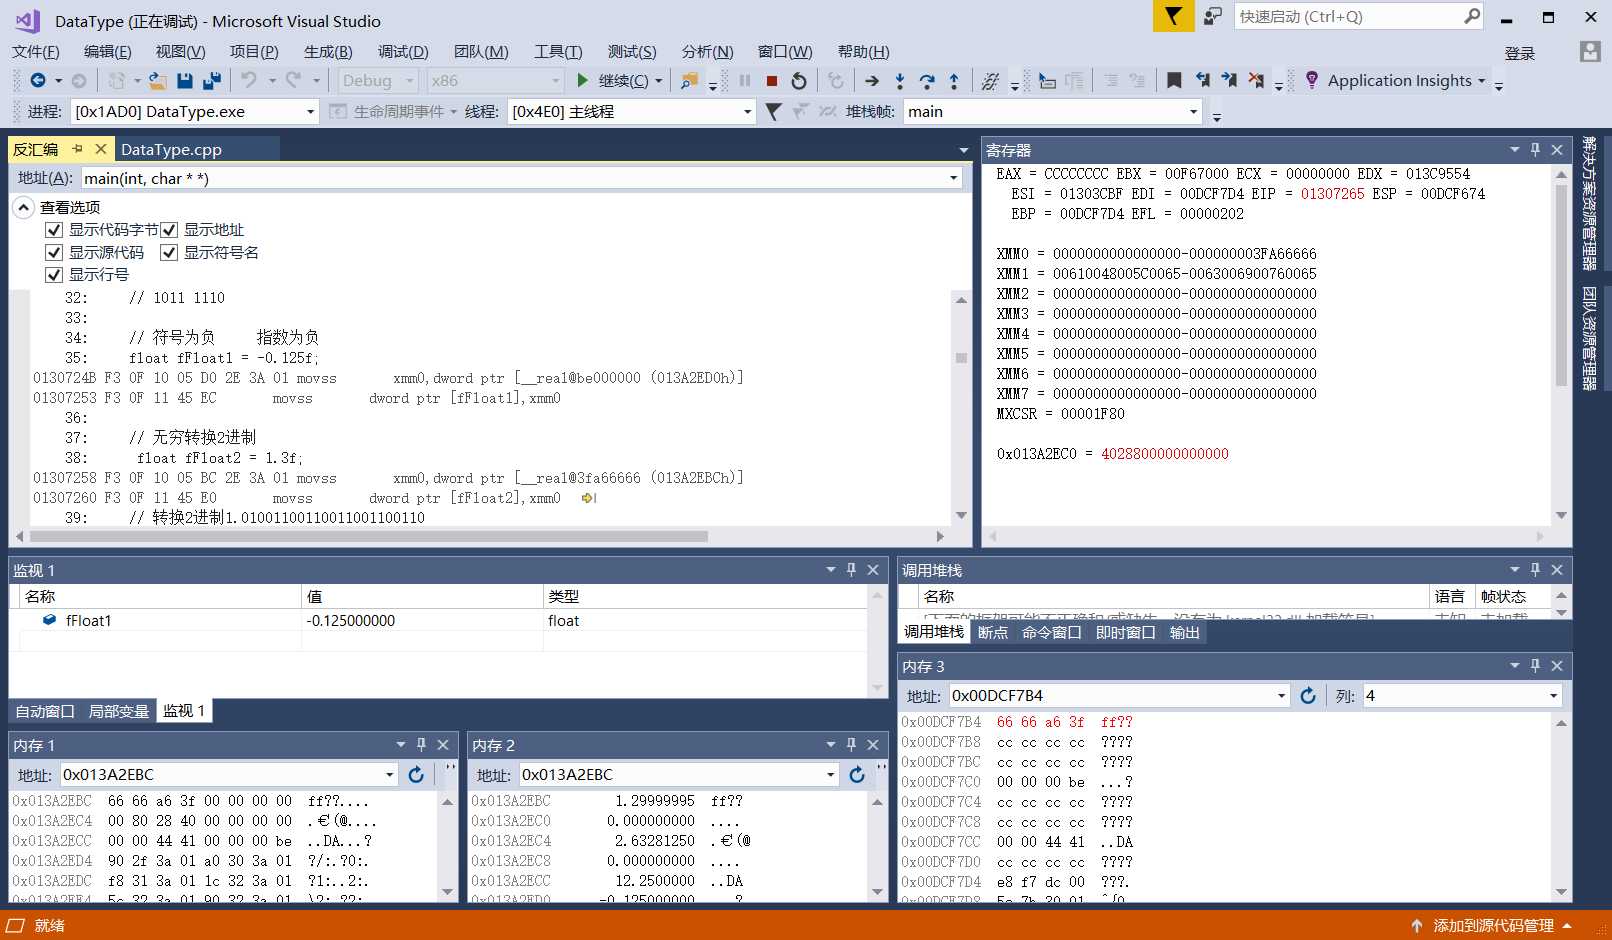Open file with the folder icon
The height and width of the screenshot is (940, 1612).
pyautogui.click(x=157, y=80)
